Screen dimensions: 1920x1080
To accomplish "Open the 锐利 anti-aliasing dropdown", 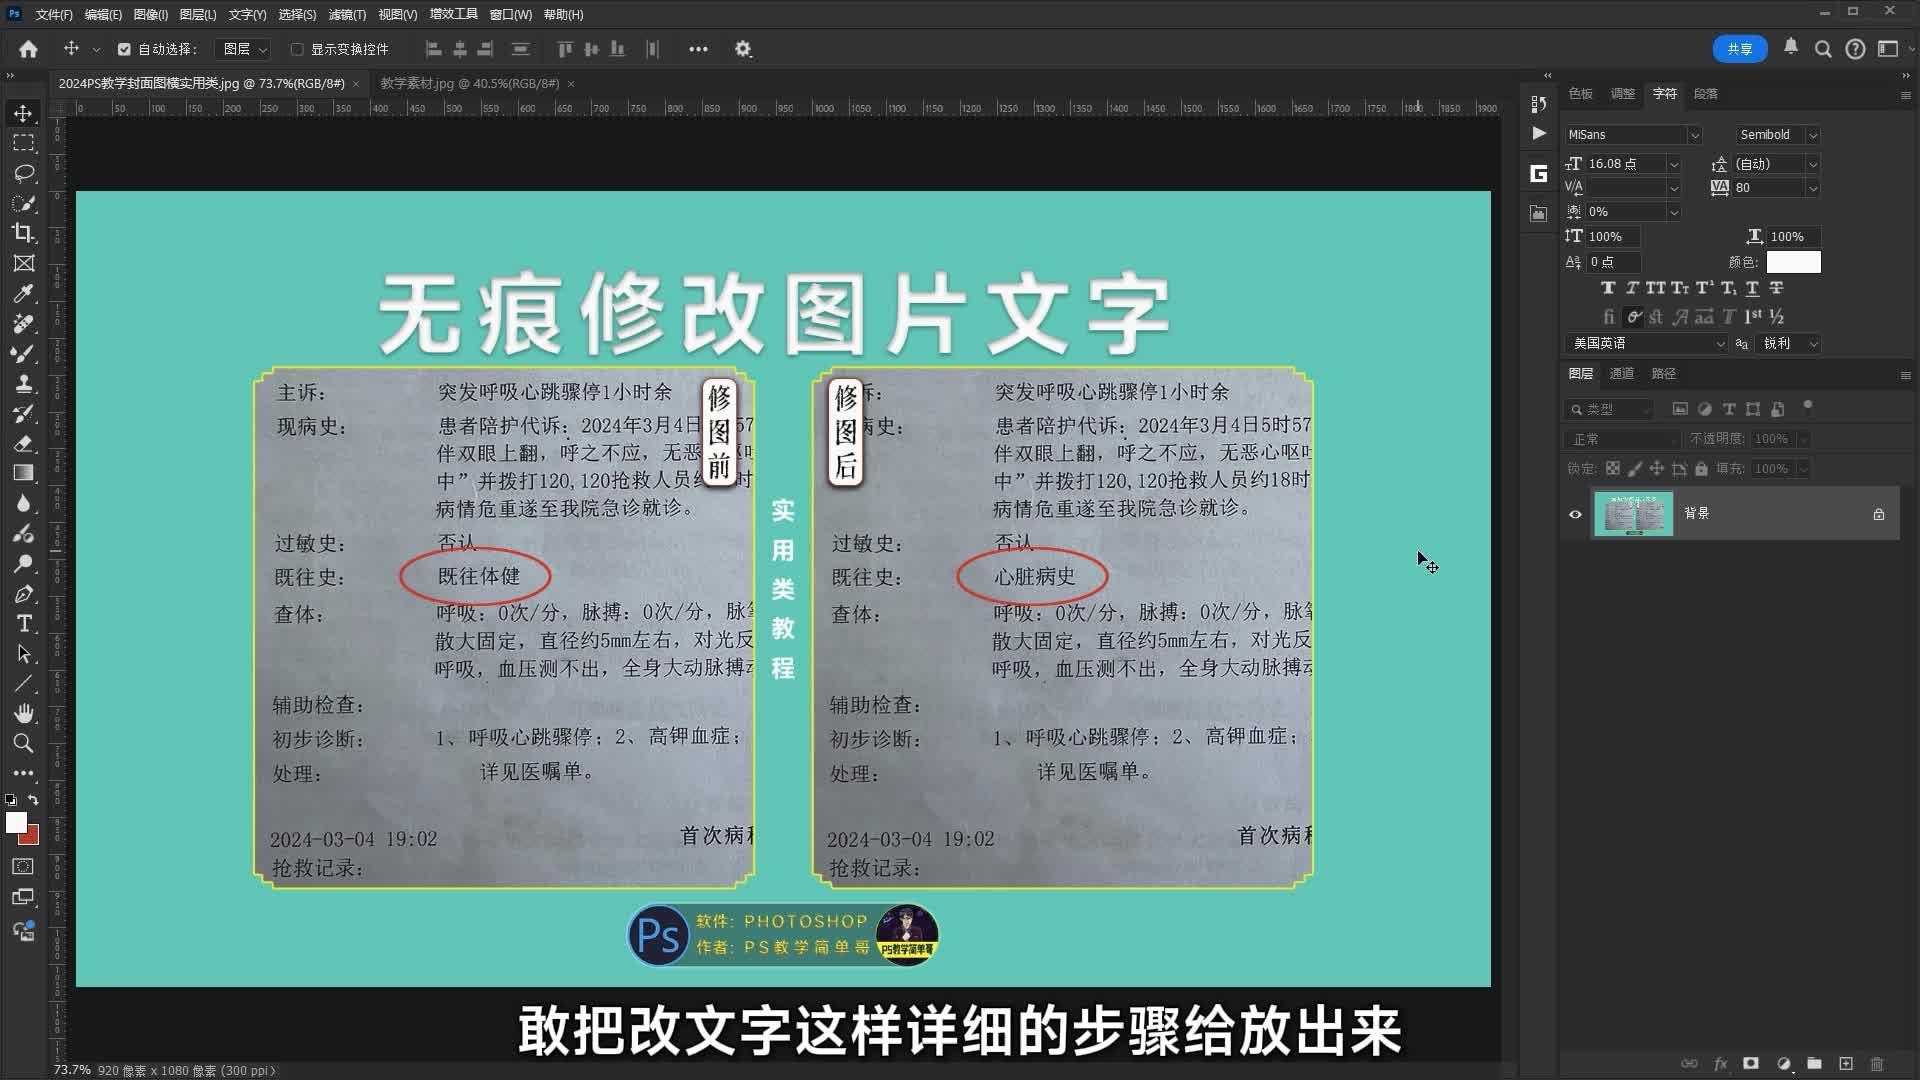I will pos(1789,343).
